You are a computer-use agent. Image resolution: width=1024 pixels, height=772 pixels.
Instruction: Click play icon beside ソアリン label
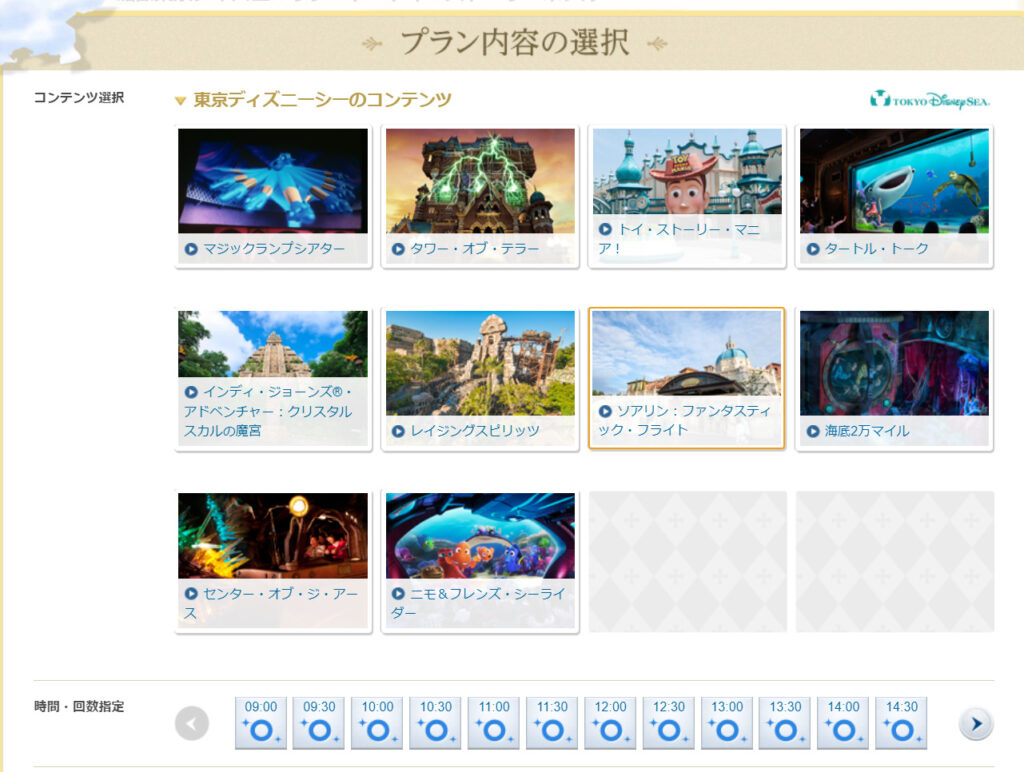coord(605,411)
